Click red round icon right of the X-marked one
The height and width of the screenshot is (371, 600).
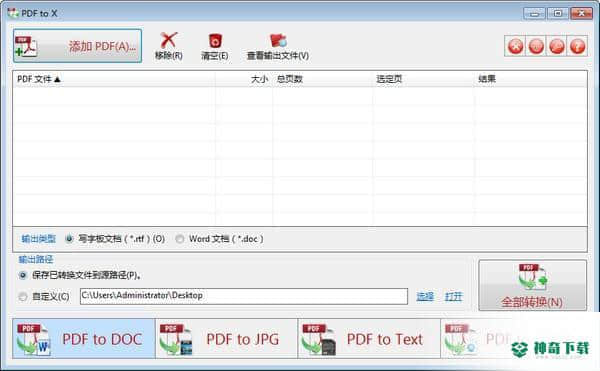pos(536,46)
